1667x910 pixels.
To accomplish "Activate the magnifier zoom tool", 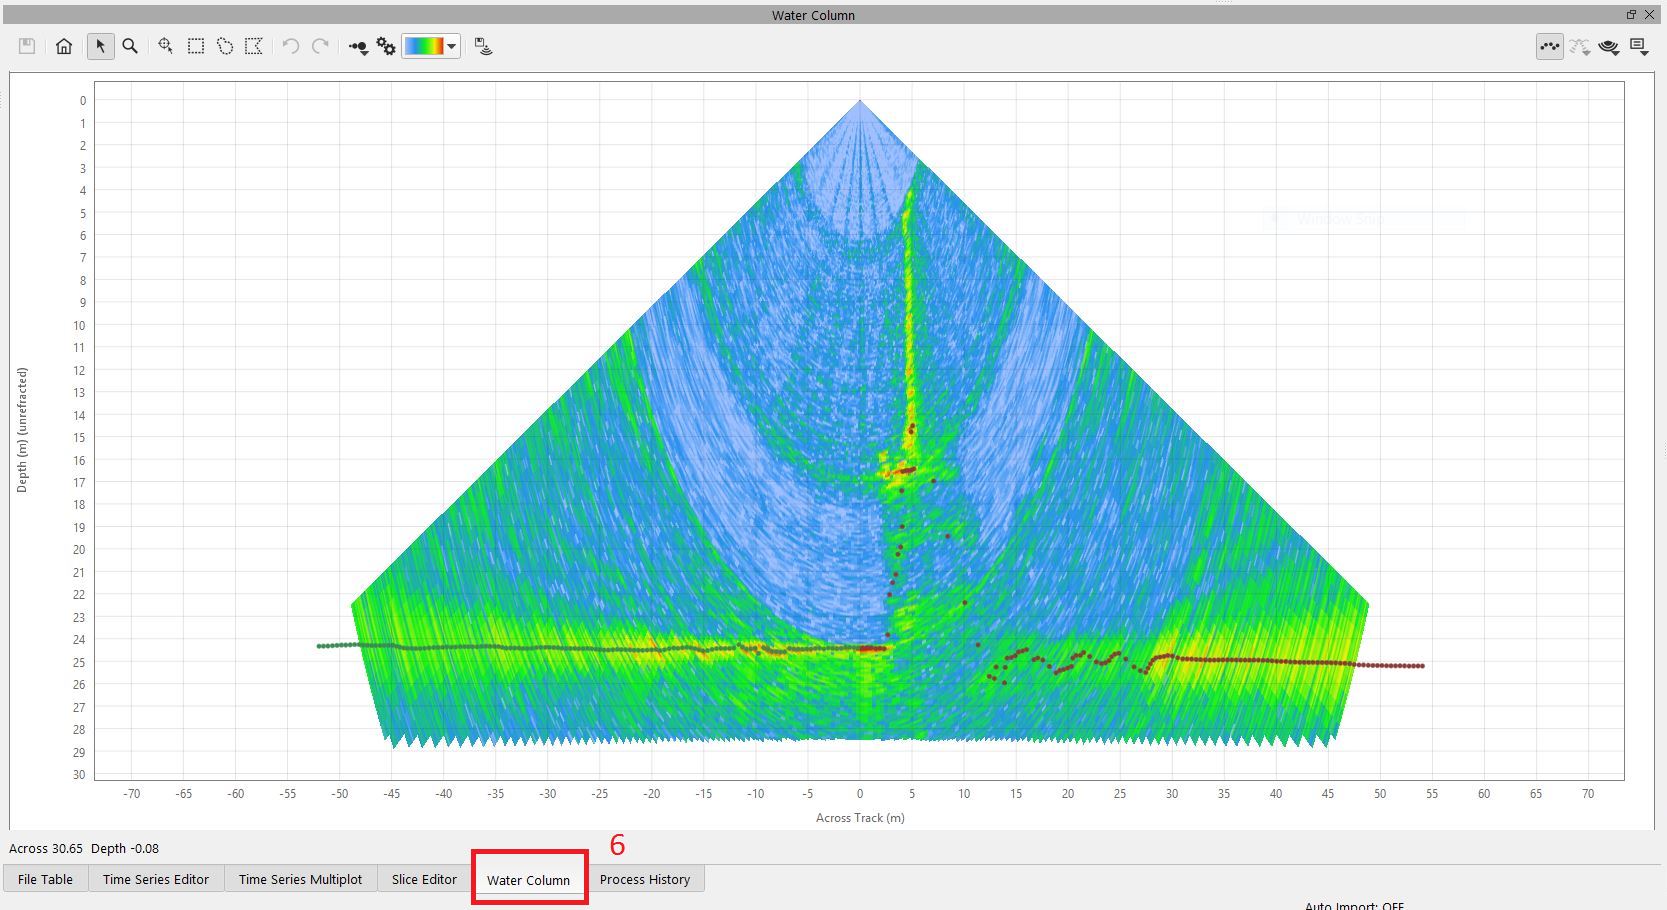I will pos(130,46).
